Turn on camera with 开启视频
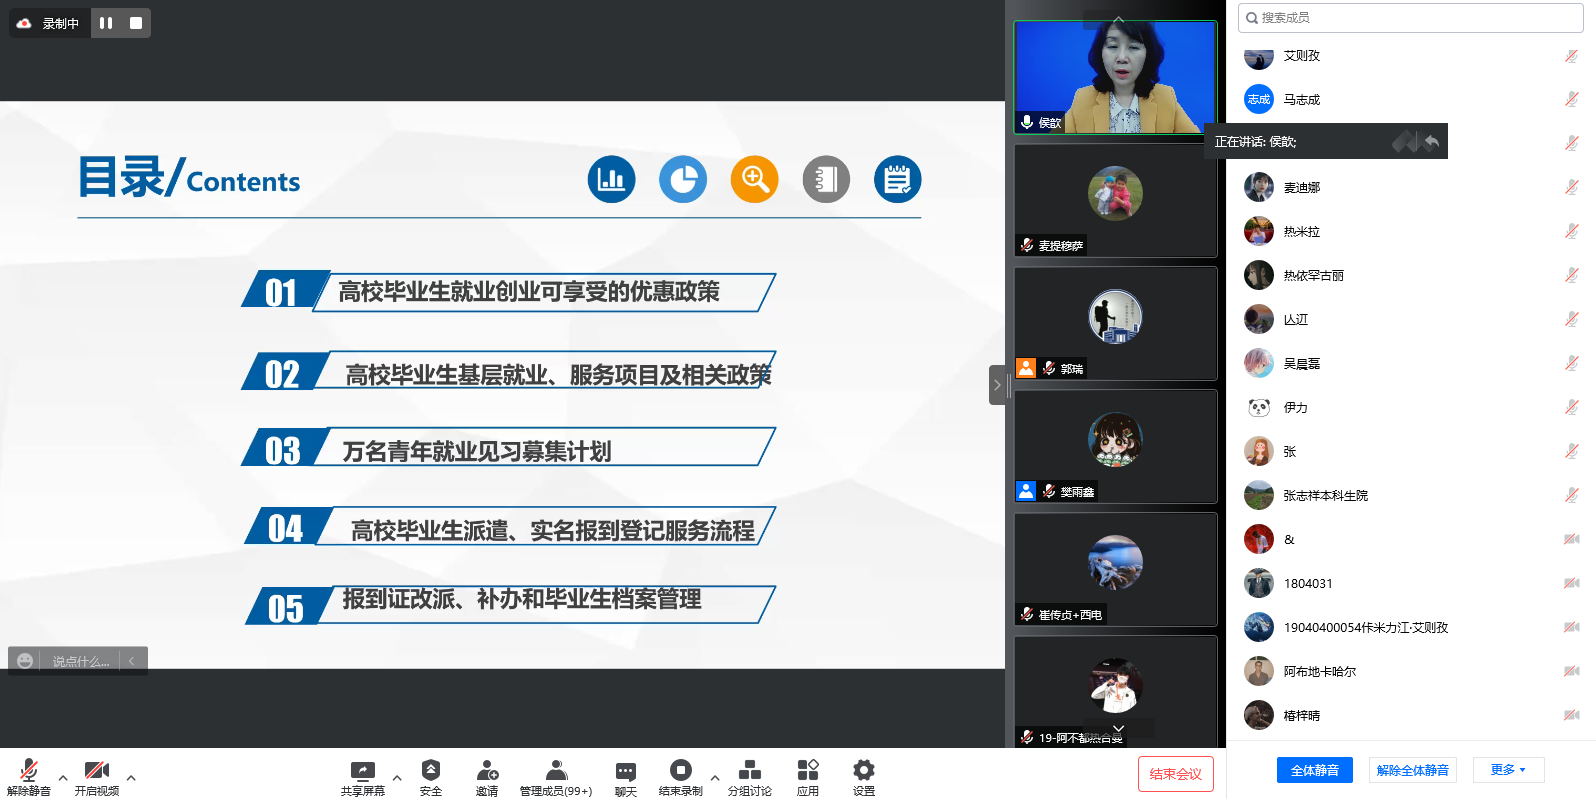This screenshot has height=799, width=1596. [96, 771]
